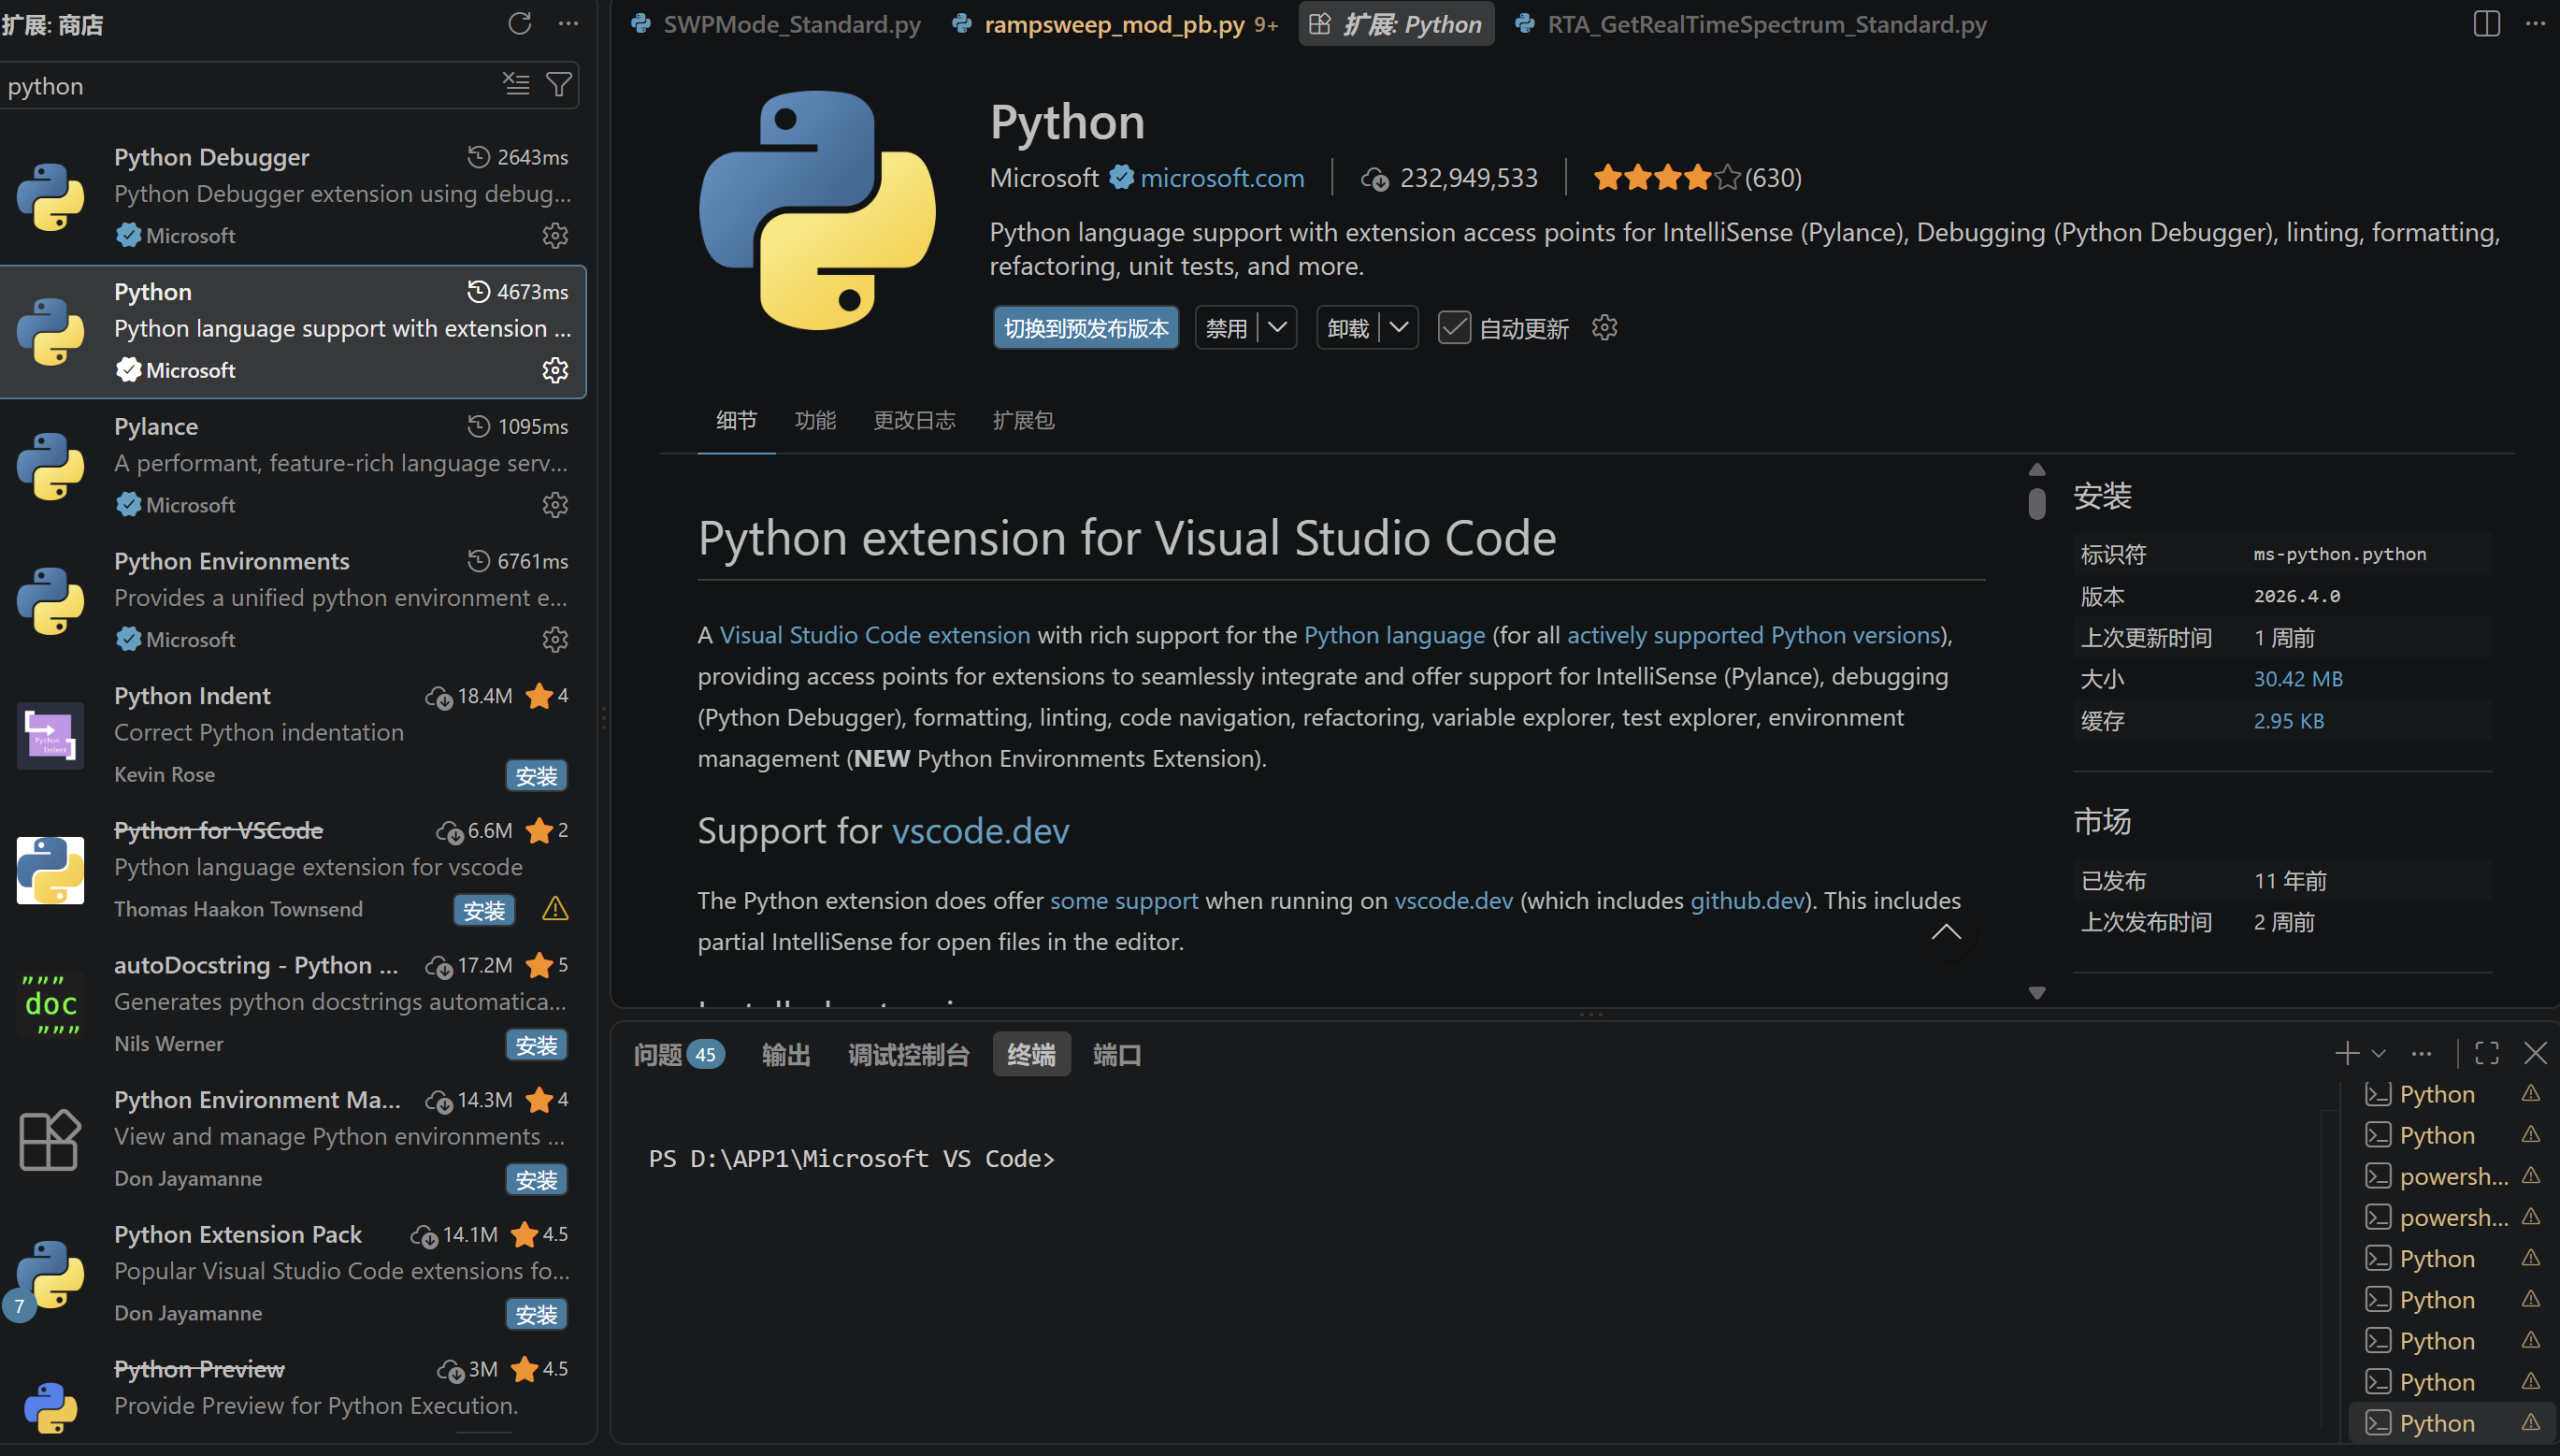Open the 更改日志 tab

point(914,420)
